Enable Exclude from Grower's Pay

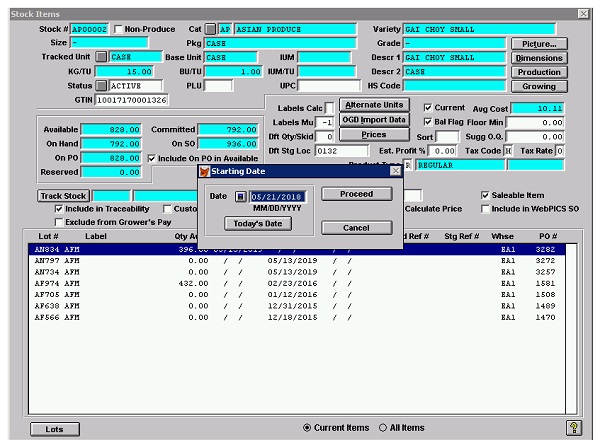pos(59,221)
